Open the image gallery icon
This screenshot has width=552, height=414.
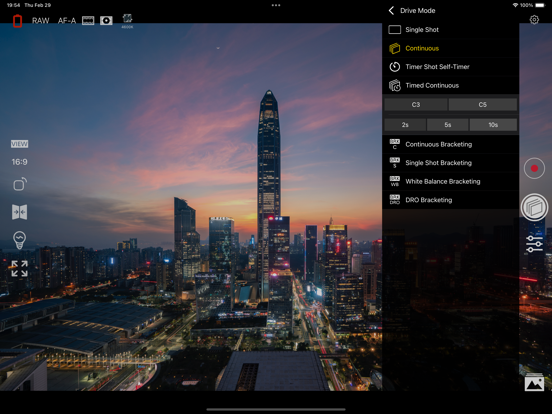[534, 382]
